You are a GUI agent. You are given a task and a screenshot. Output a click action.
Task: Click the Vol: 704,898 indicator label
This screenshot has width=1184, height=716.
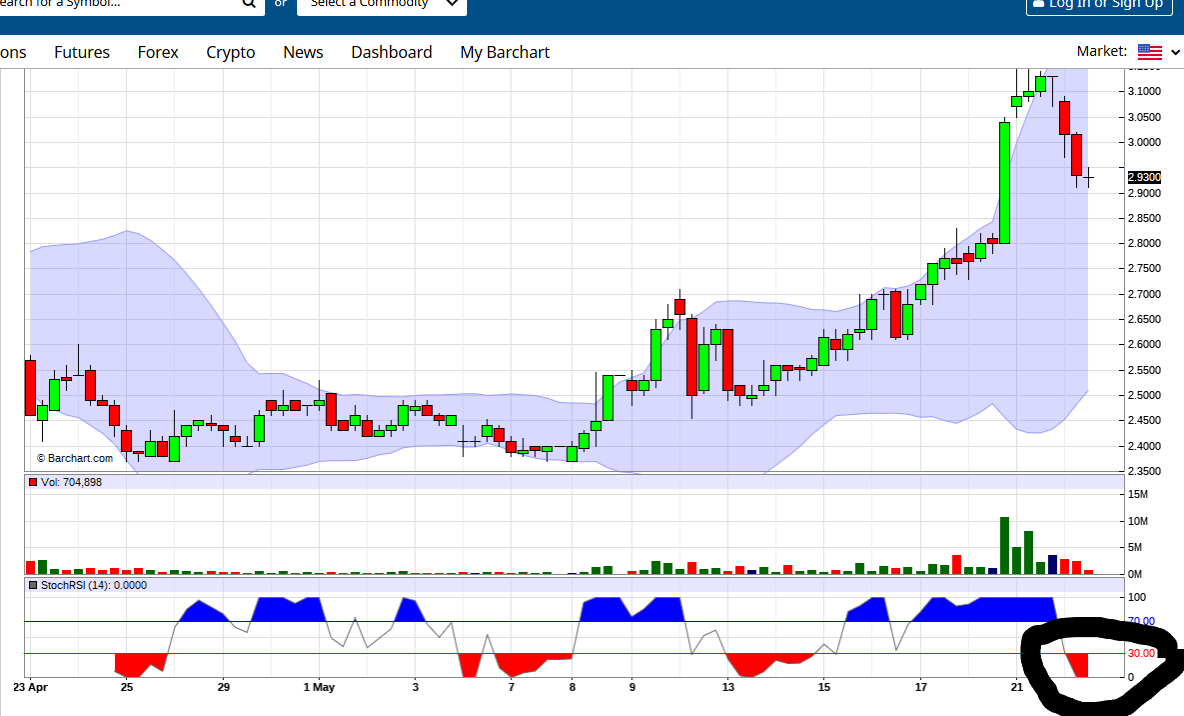click(x=69, y=482)
